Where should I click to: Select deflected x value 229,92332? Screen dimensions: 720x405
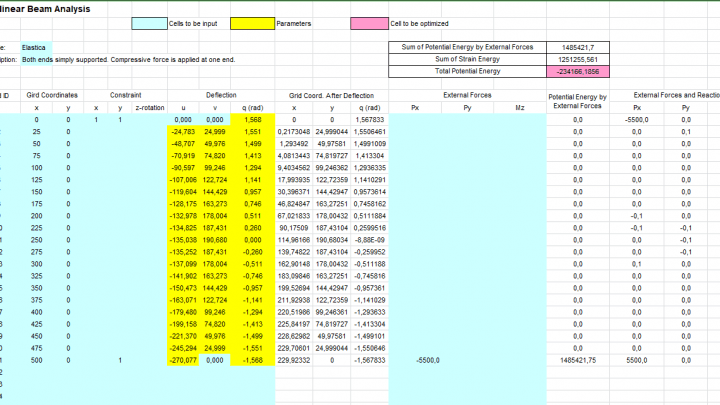294,360
